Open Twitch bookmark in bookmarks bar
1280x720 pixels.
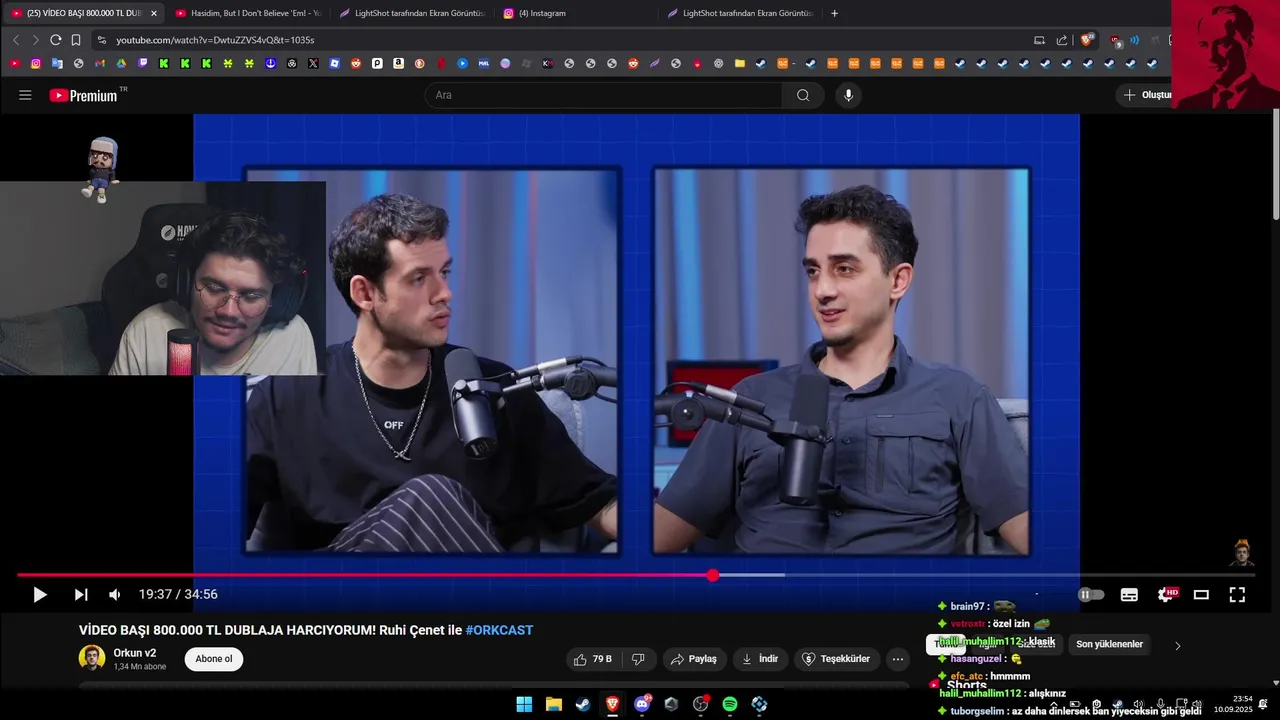pyautogui.click(x=143, y=63)
